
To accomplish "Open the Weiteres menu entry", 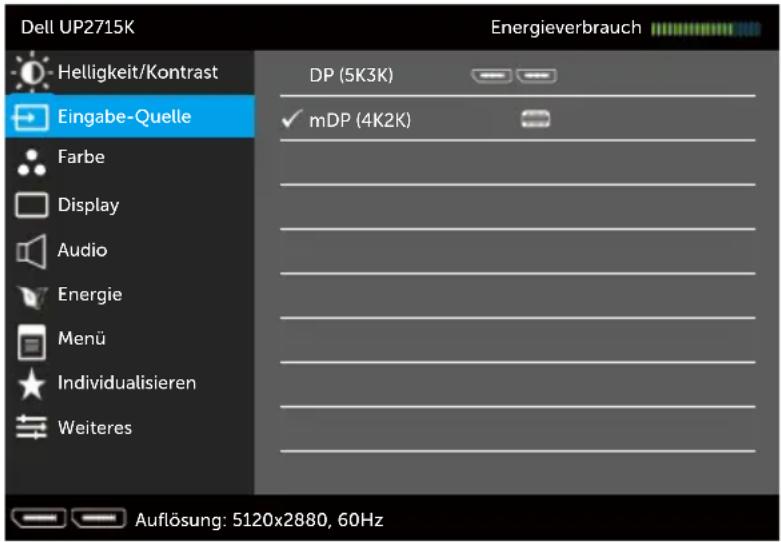I will pos(130,427).
